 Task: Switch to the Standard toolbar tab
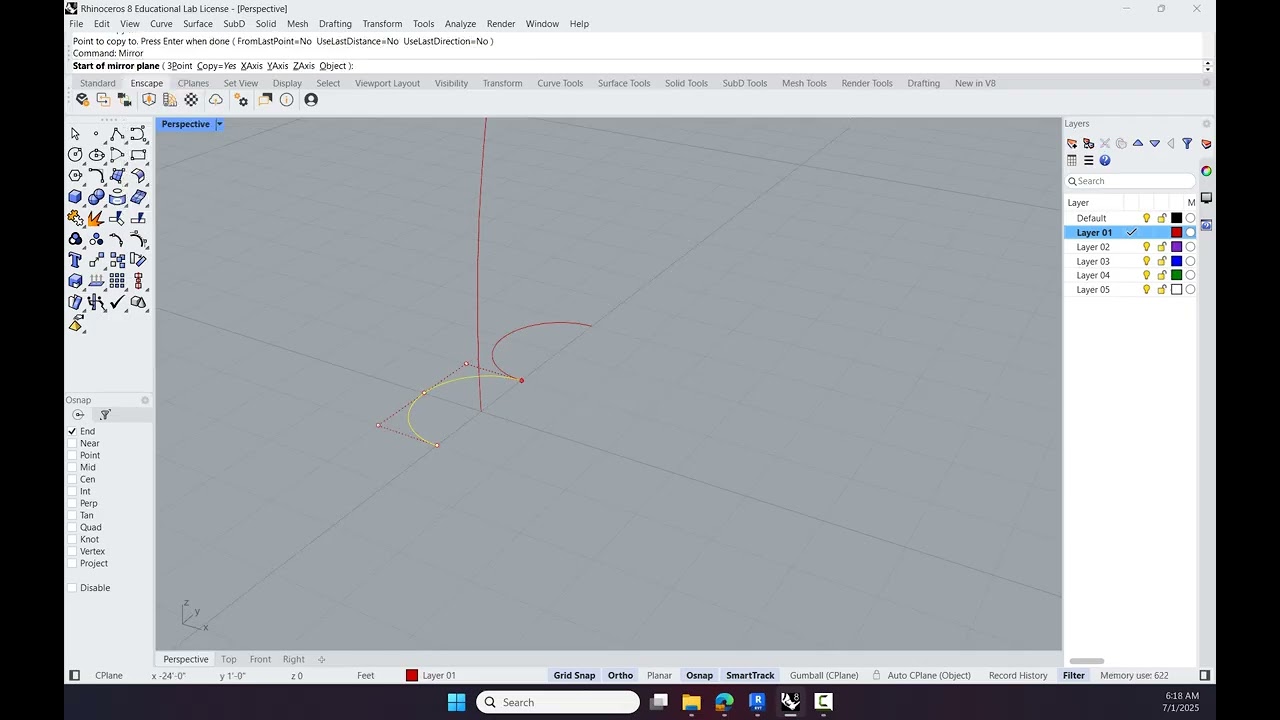[x=98, y=83]
